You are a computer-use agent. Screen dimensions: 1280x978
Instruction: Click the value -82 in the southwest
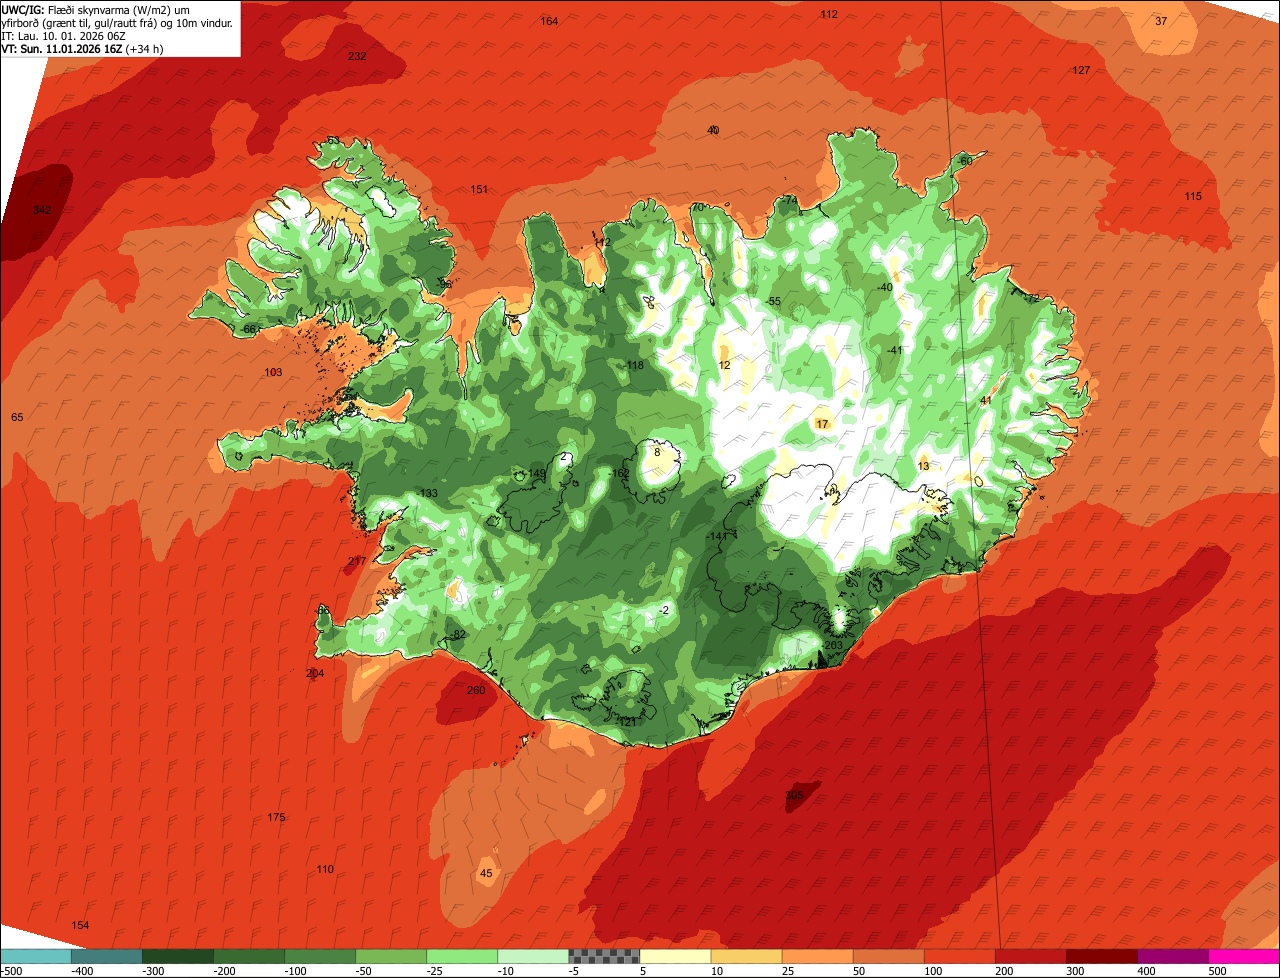point(458,634)
